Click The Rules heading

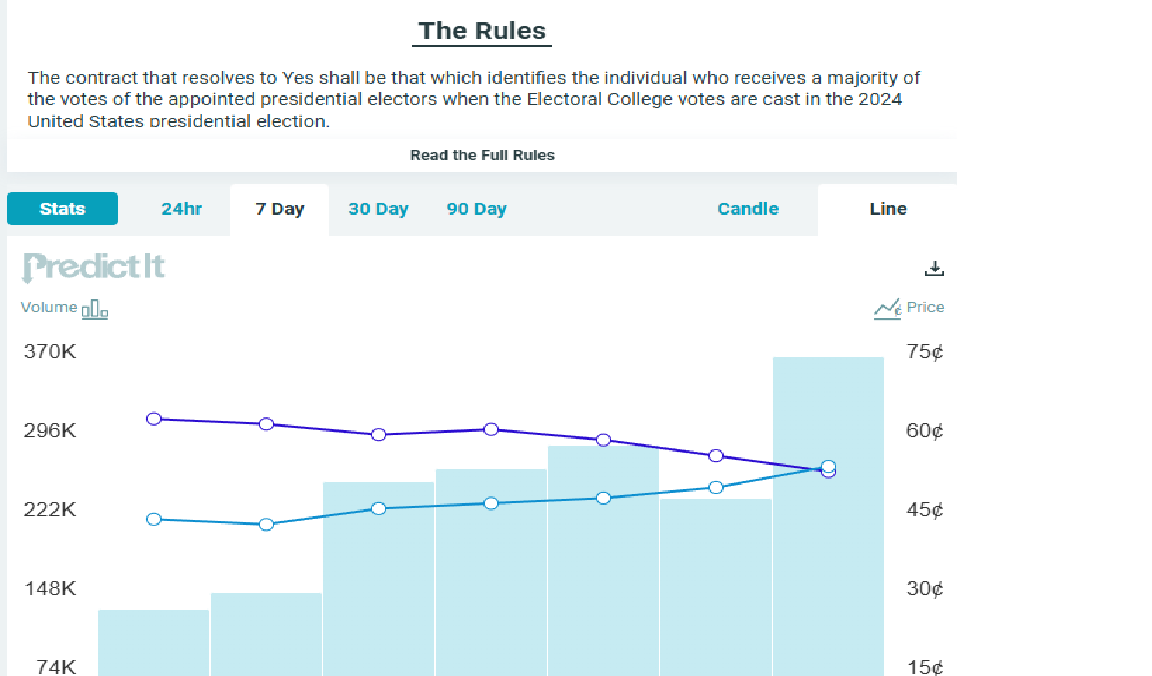(x=482, y=31)
